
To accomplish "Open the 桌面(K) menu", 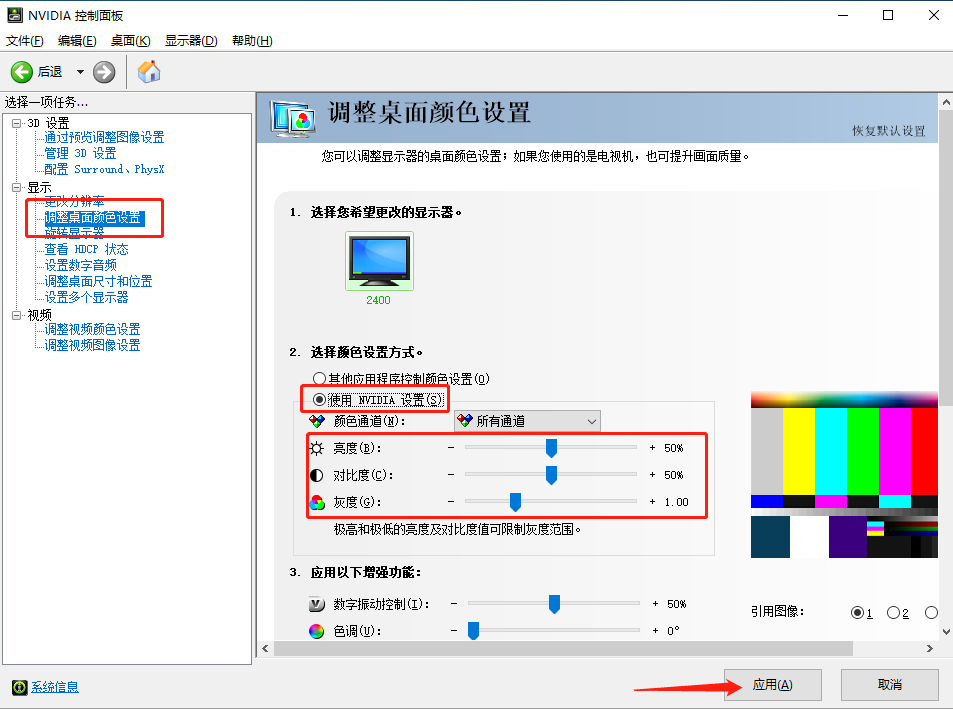I will click(x=130, y=40).
